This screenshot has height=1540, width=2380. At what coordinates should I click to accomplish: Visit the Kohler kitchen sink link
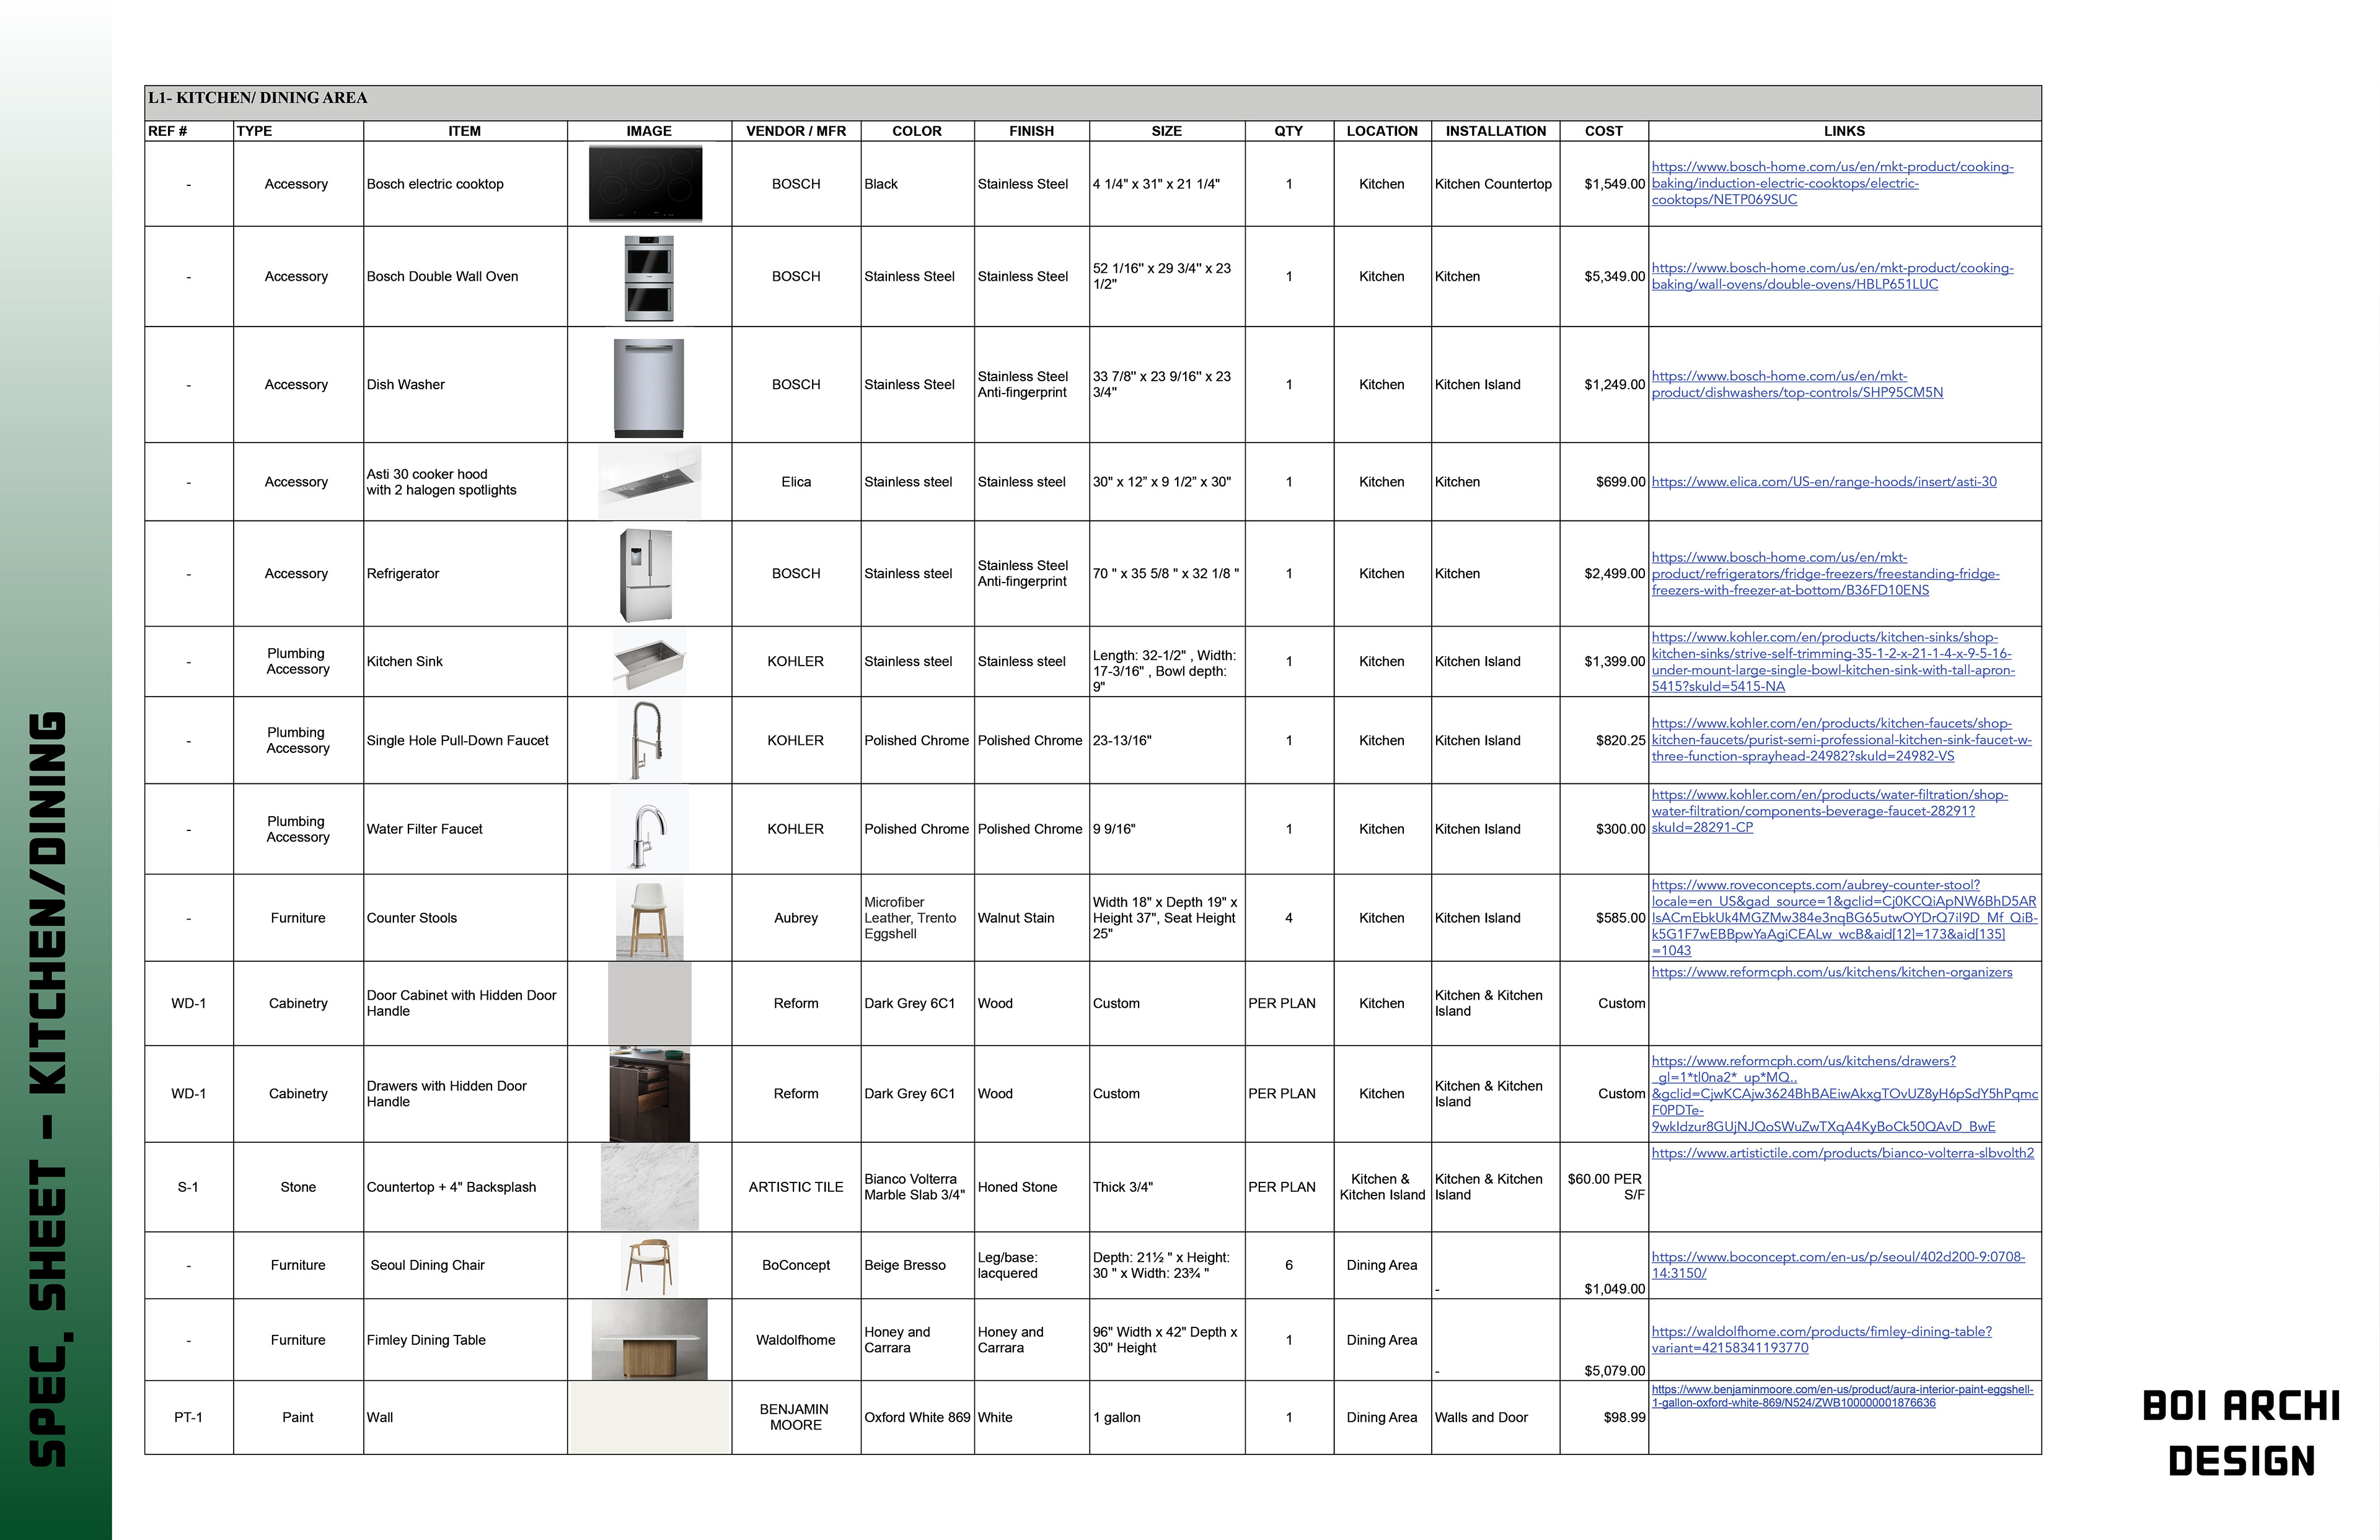(1833, 661)
